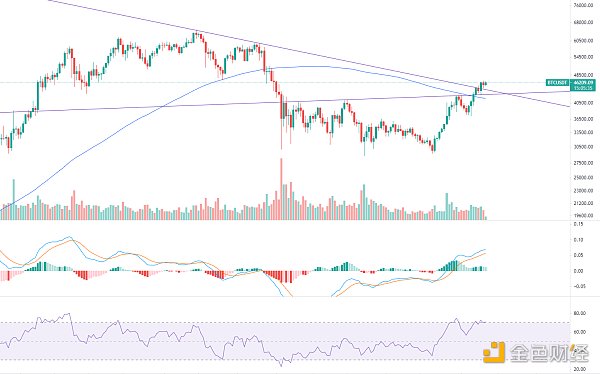The width and height of the screenshot is (600, 374).
Task: Click the -0.05 MACD scale label
Action: [579, 286]
